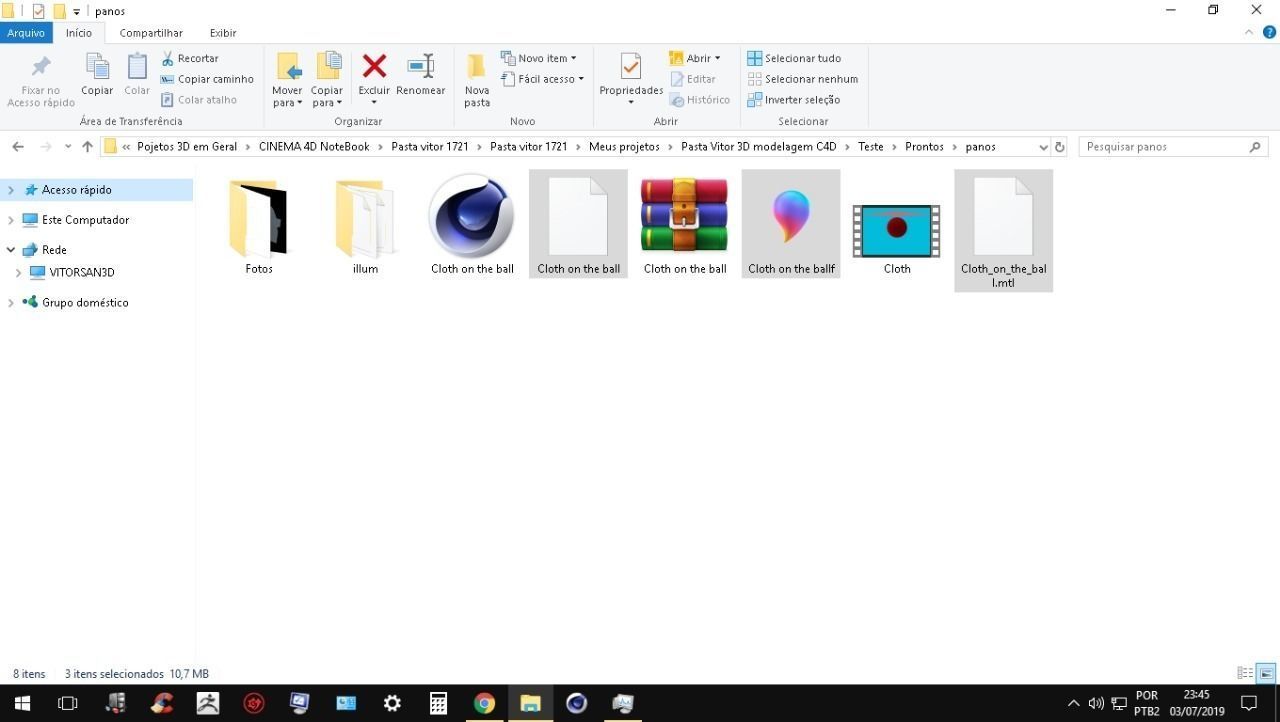Select the Fotos folder
The height and width of the screenshot is (722, 1280).
tap(259, 226)
